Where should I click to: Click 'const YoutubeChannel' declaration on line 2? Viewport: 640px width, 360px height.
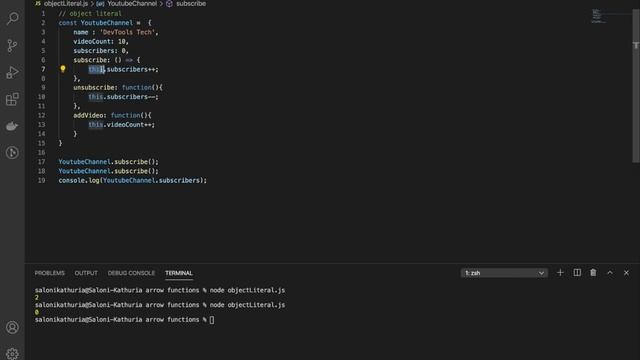[x=96, y=23]
